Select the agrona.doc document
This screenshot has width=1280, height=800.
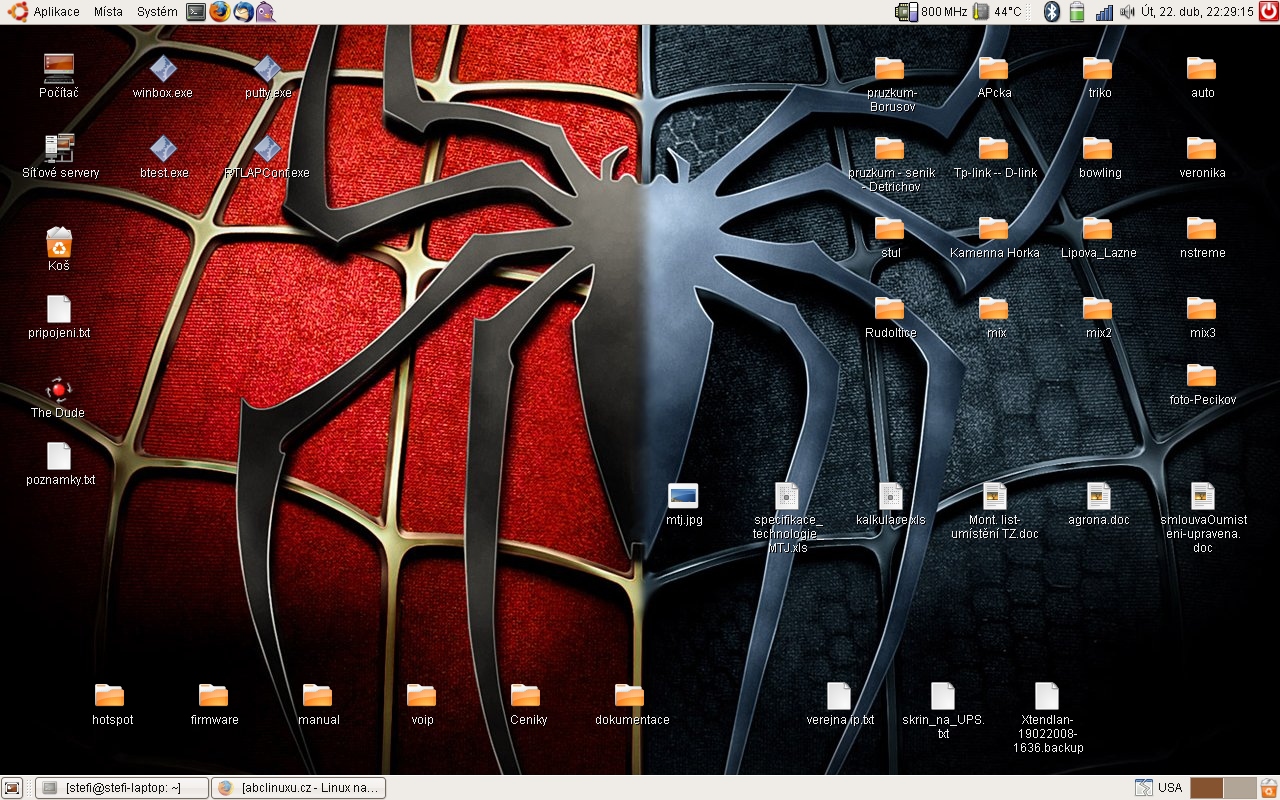(1098, 505)
